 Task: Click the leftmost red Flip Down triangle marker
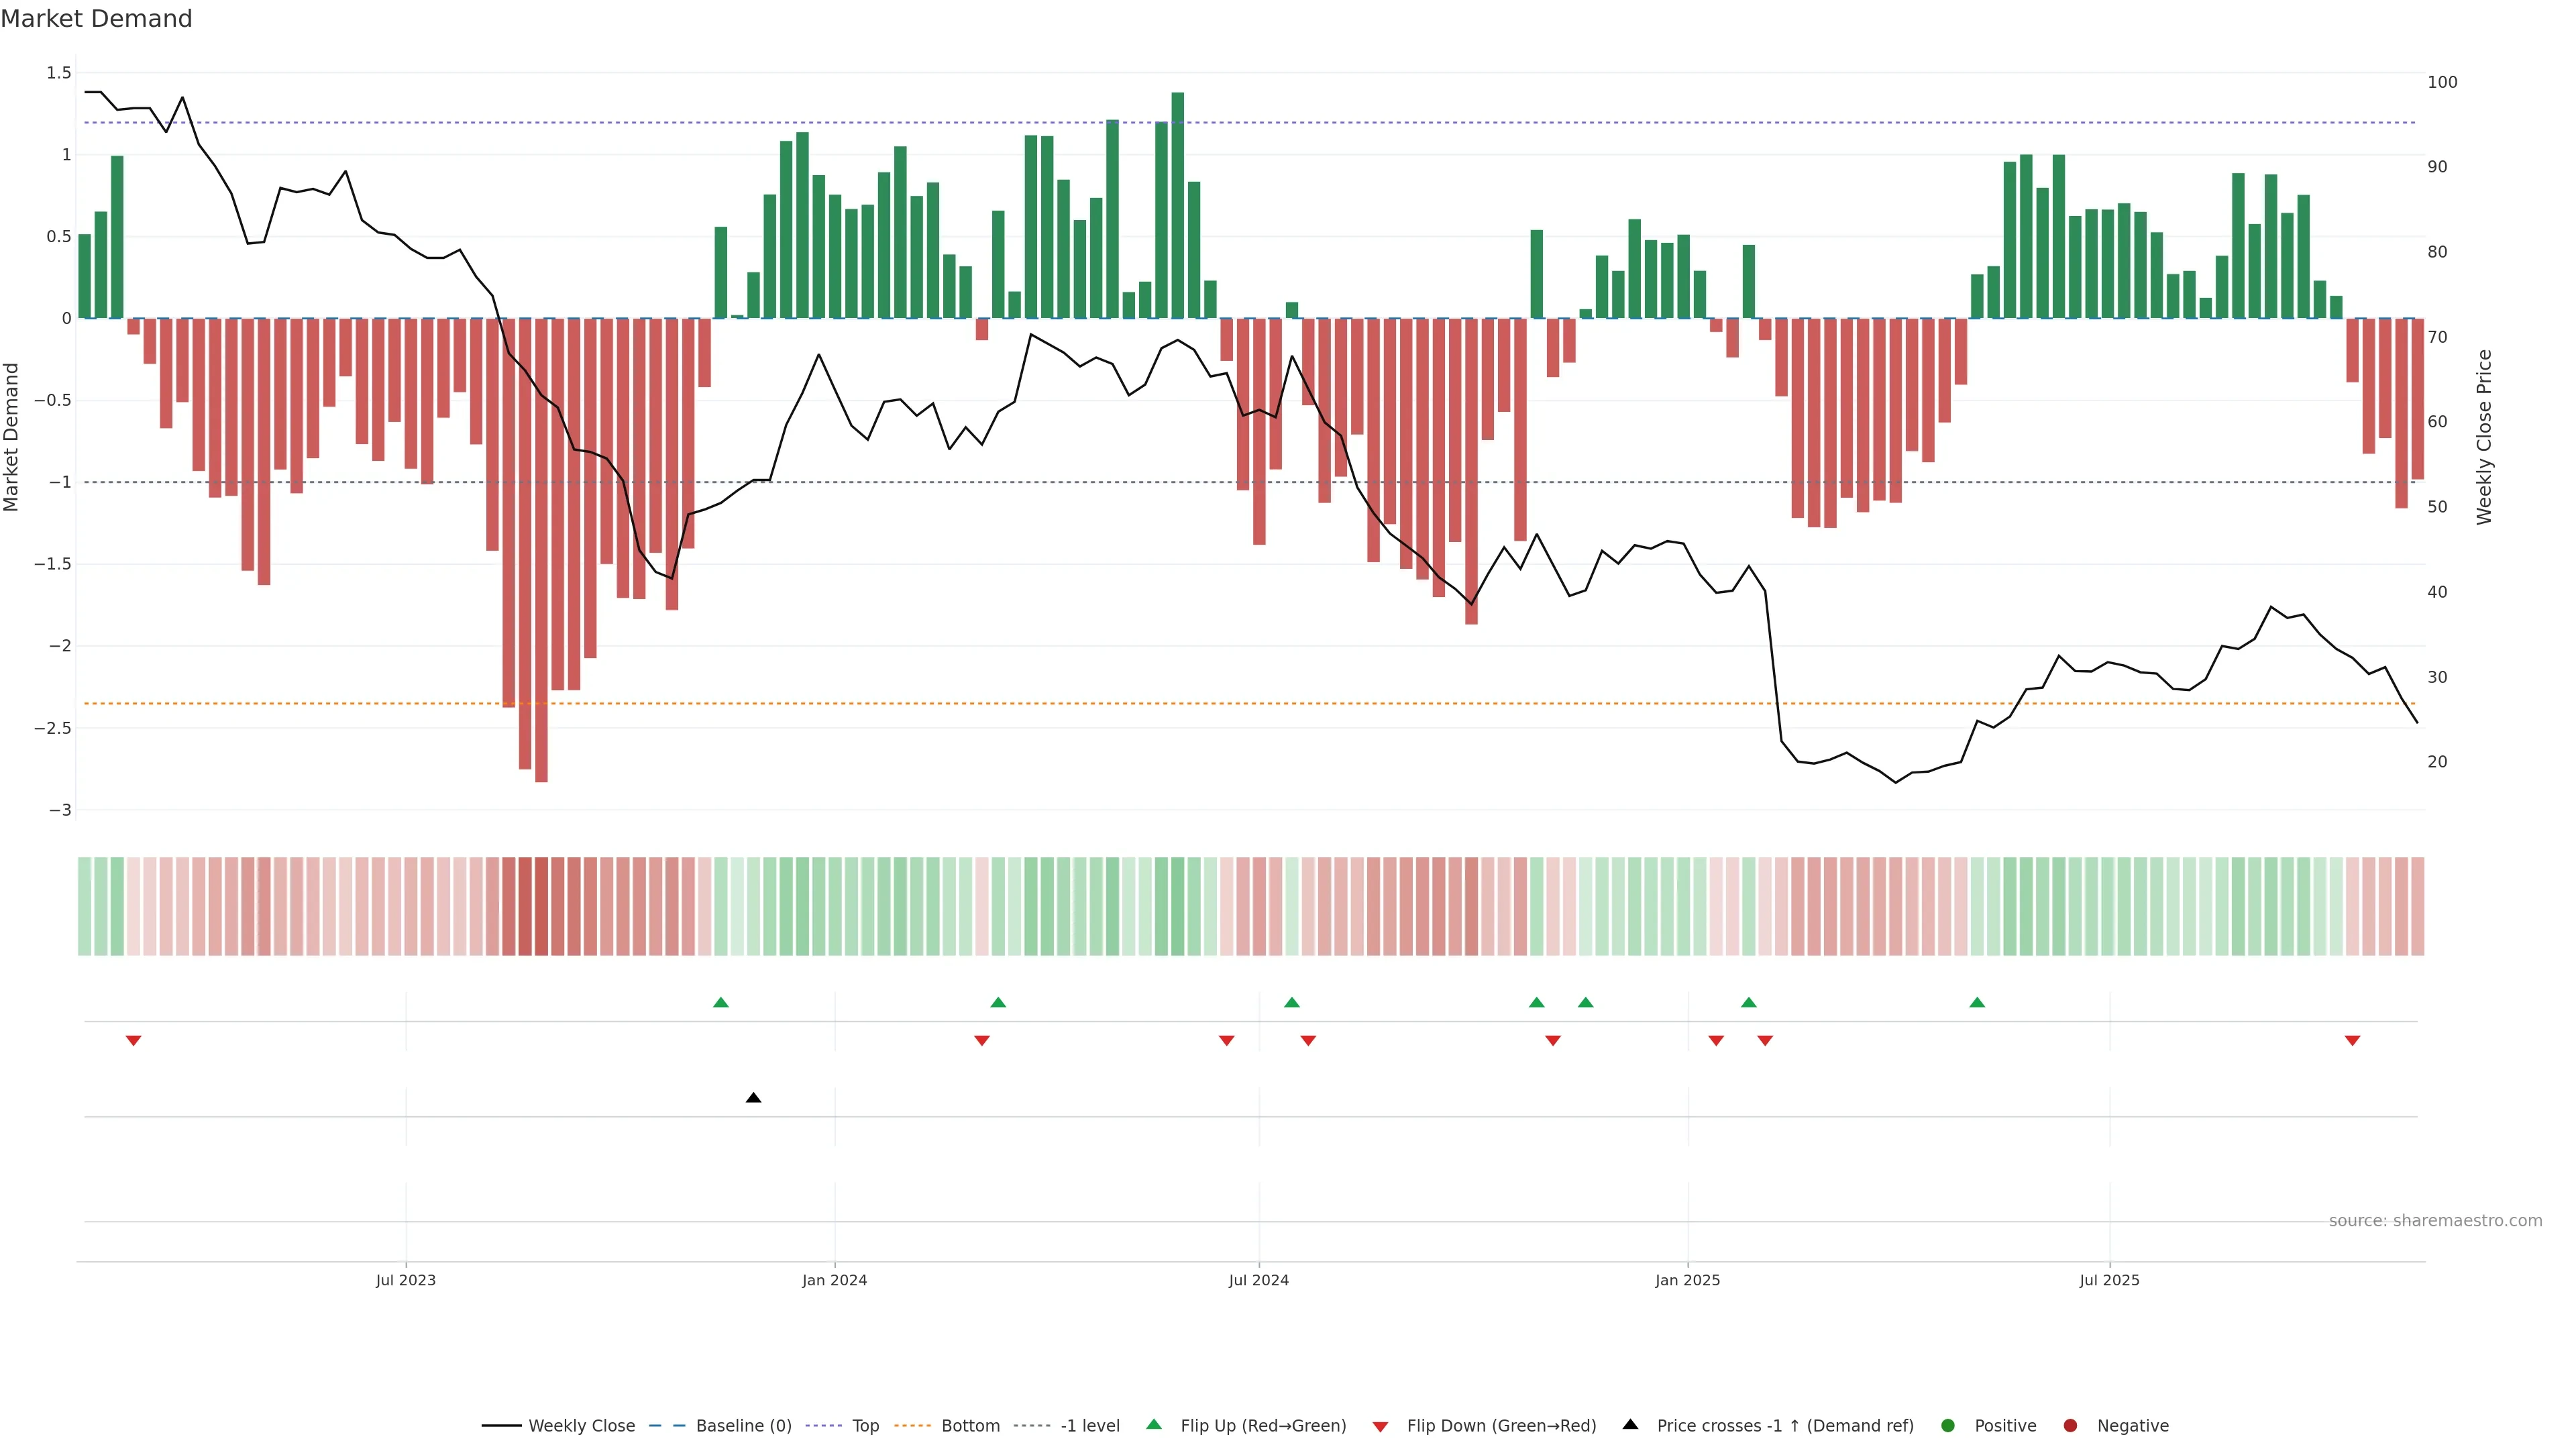[133, 1041]
